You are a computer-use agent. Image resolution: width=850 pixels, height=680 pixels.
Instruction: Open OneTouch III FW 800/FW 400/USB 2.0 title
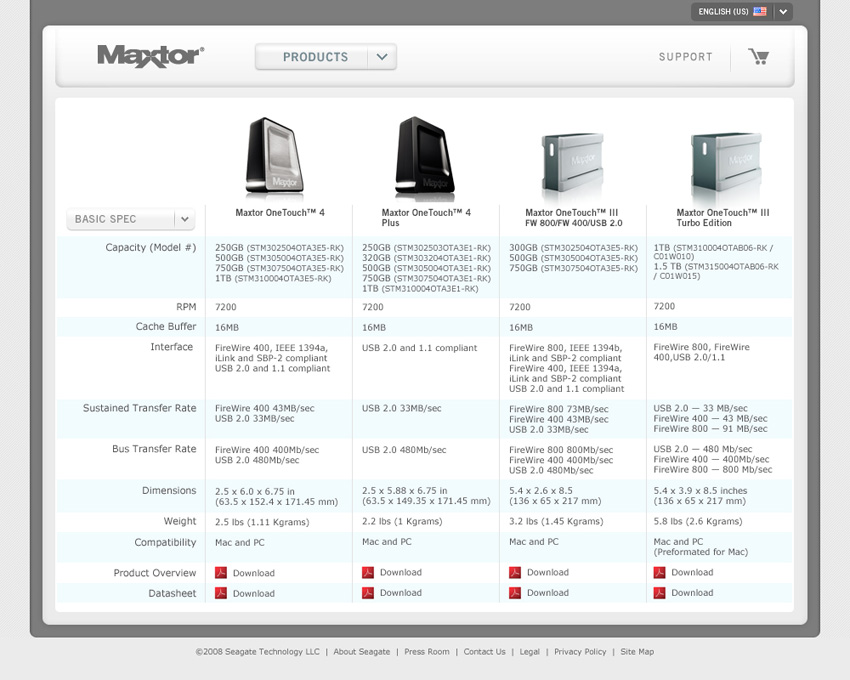[573, 217]
